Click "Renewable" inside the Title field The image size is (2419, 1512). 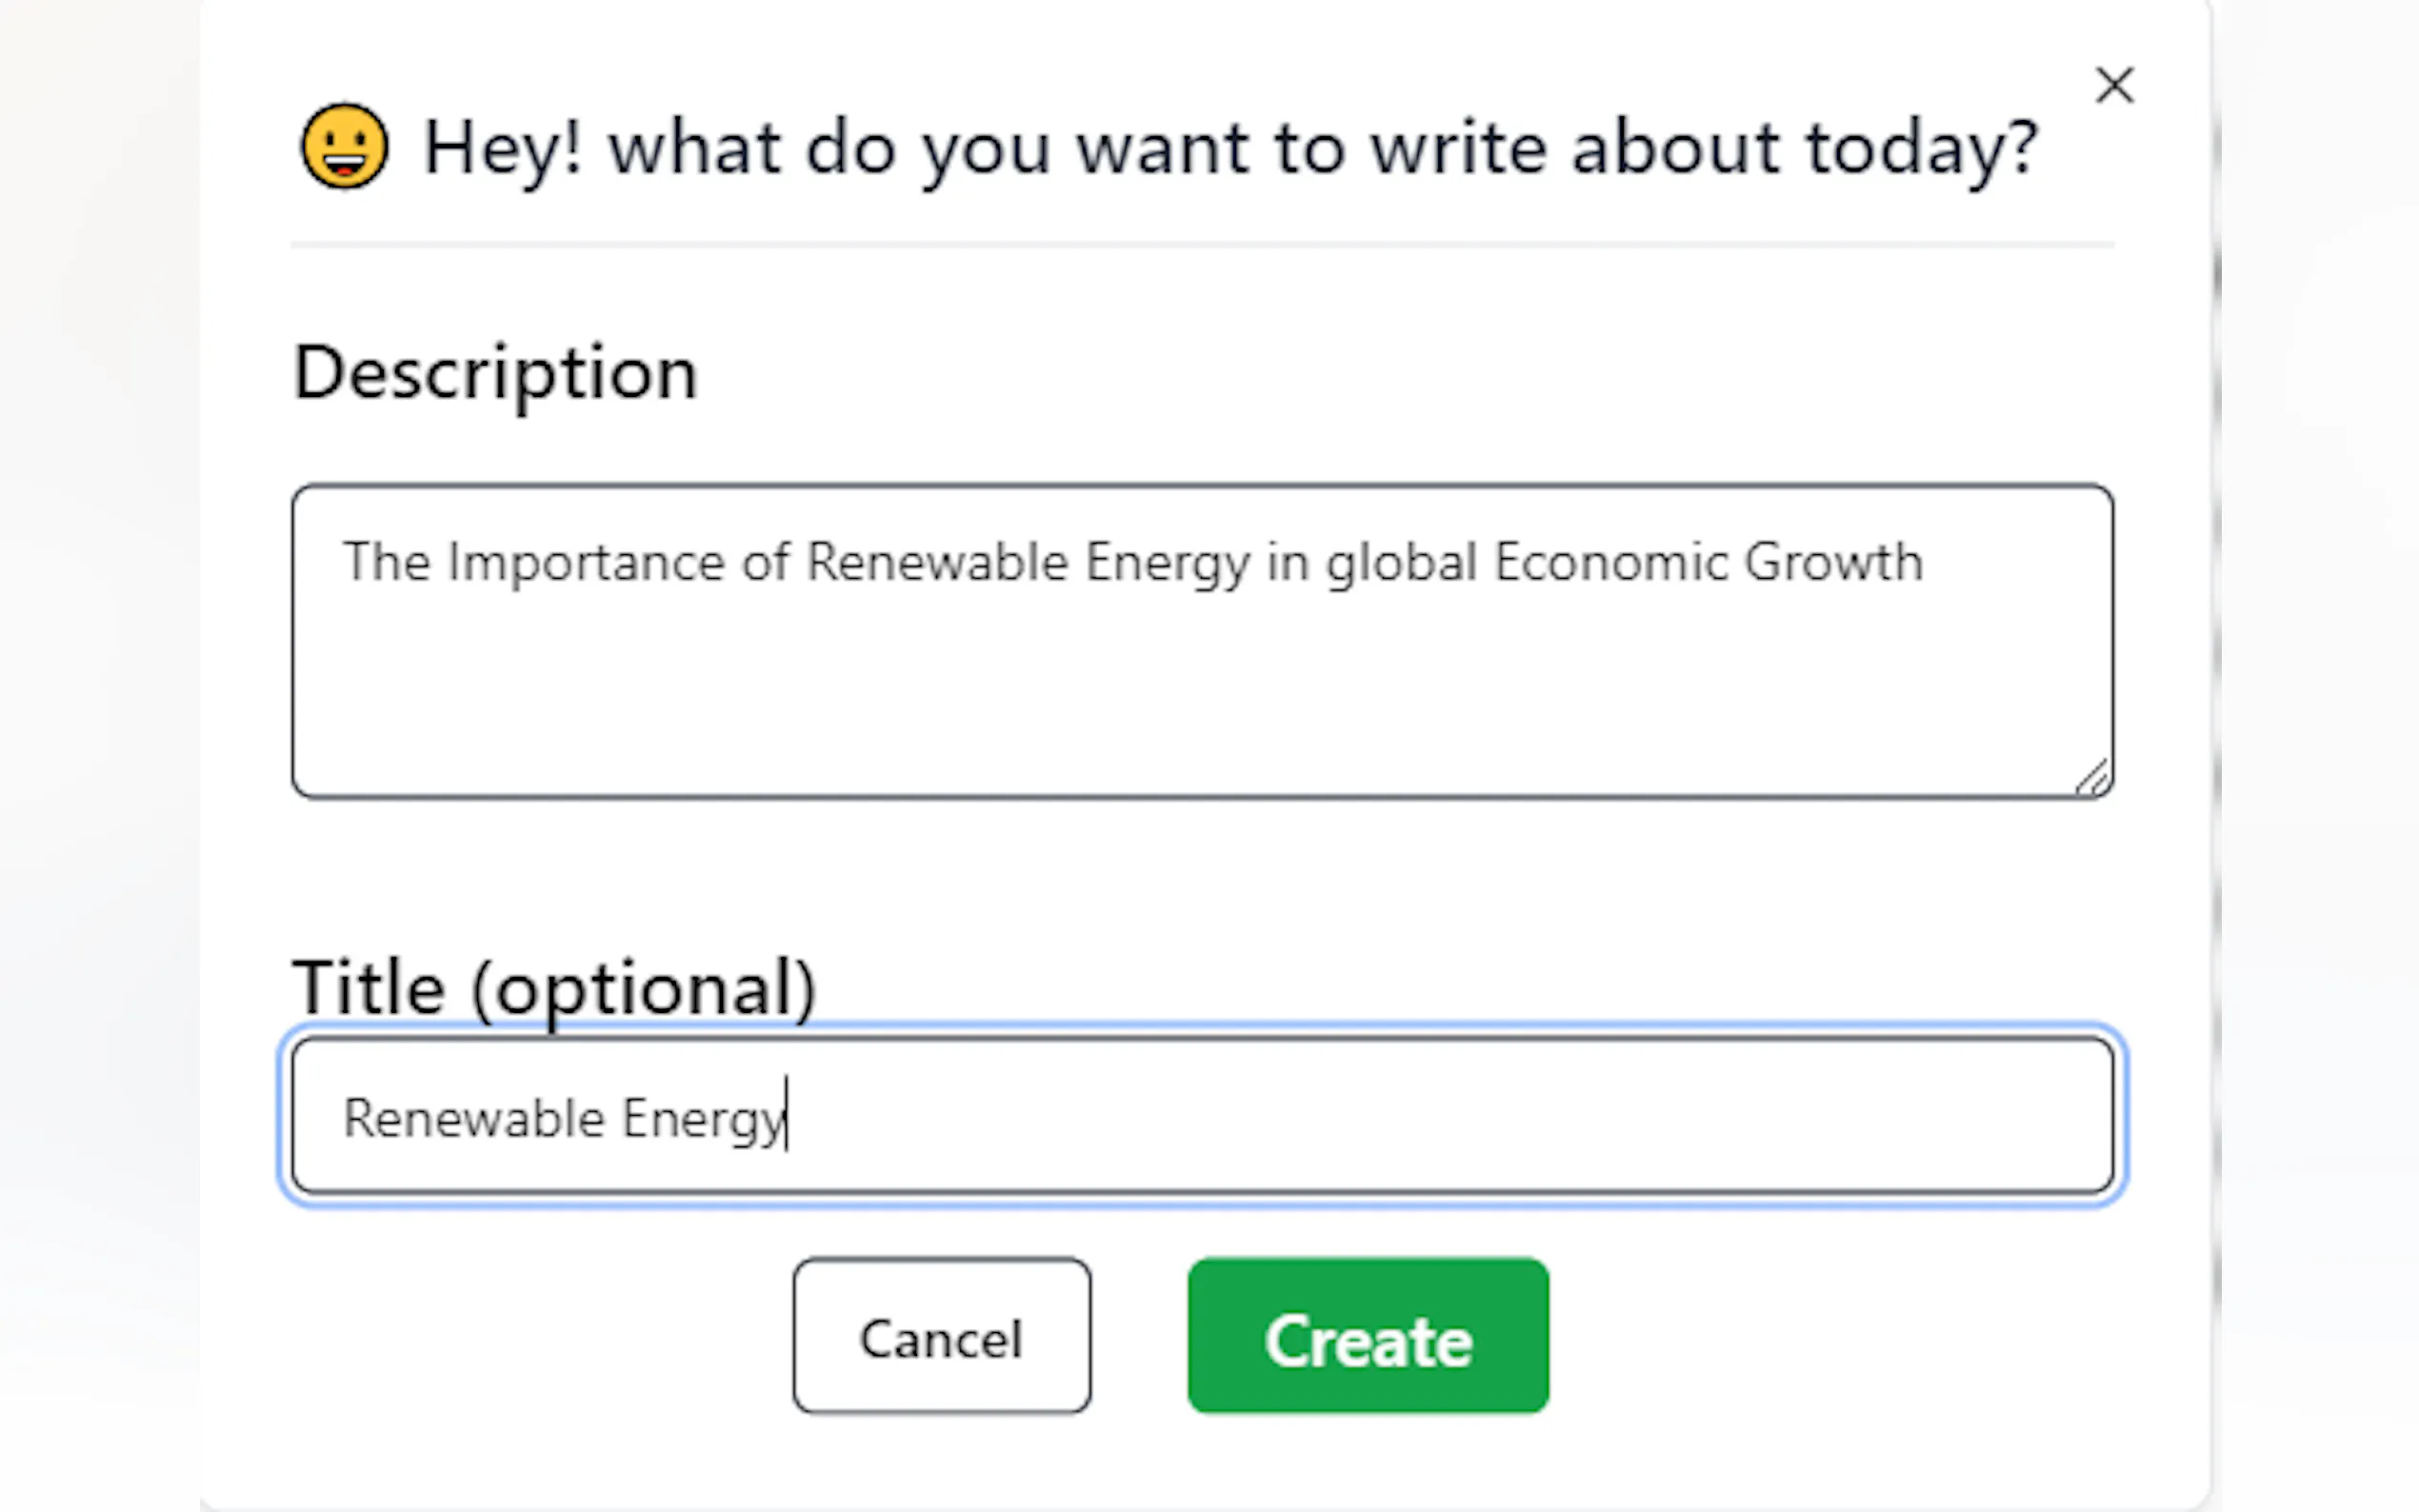coord(474,1118)
